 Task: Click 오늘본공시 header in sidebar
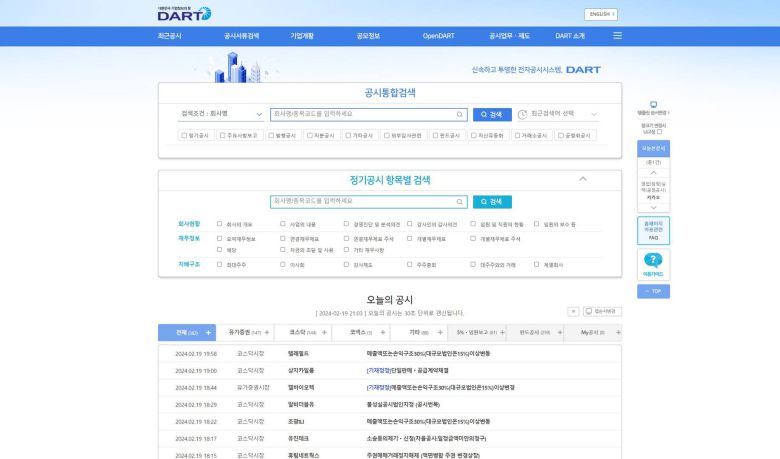(x=653, y=148)
